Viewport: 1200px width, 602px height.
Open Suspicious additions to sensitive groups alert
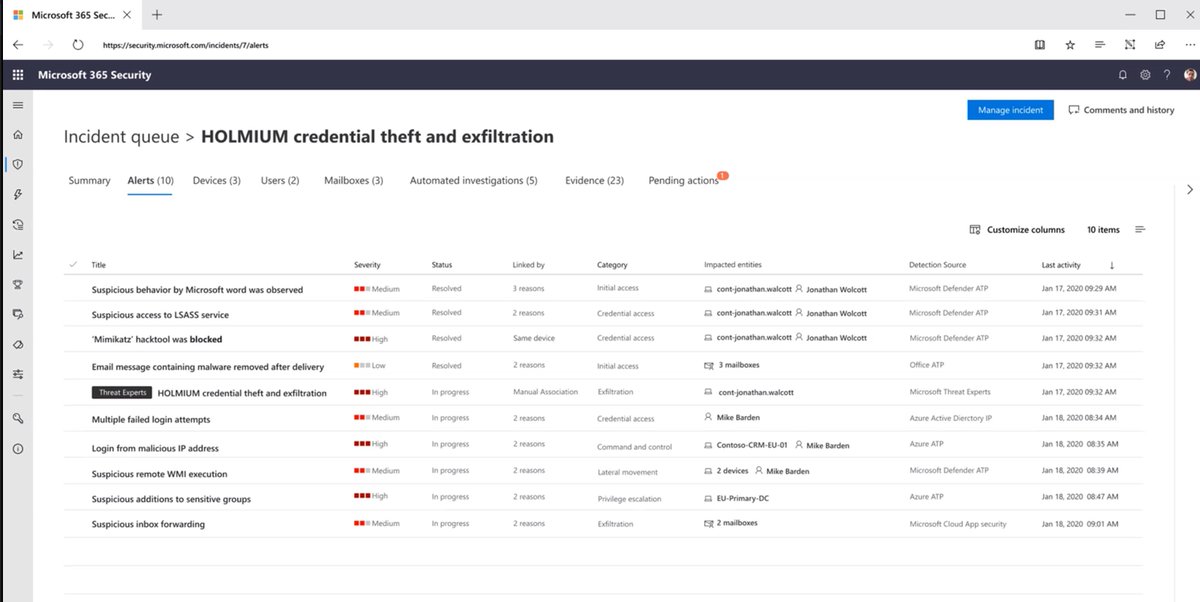[171, 499]
